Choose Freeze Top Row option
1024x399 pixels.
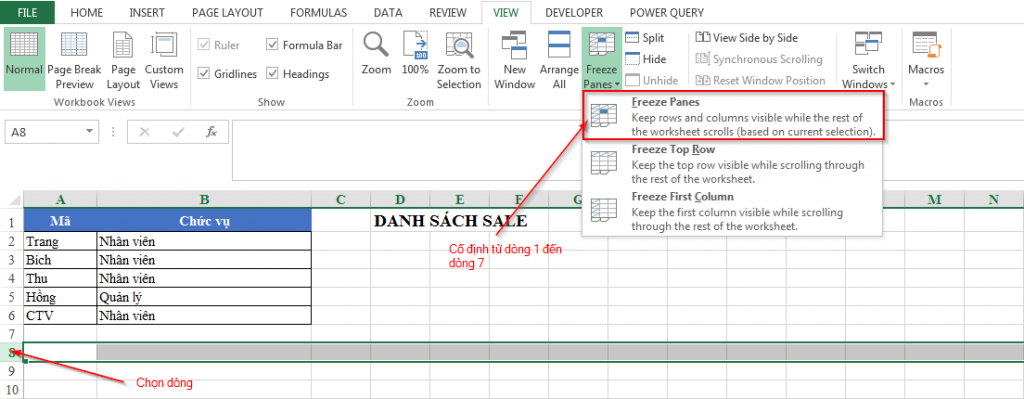point(731,163)
